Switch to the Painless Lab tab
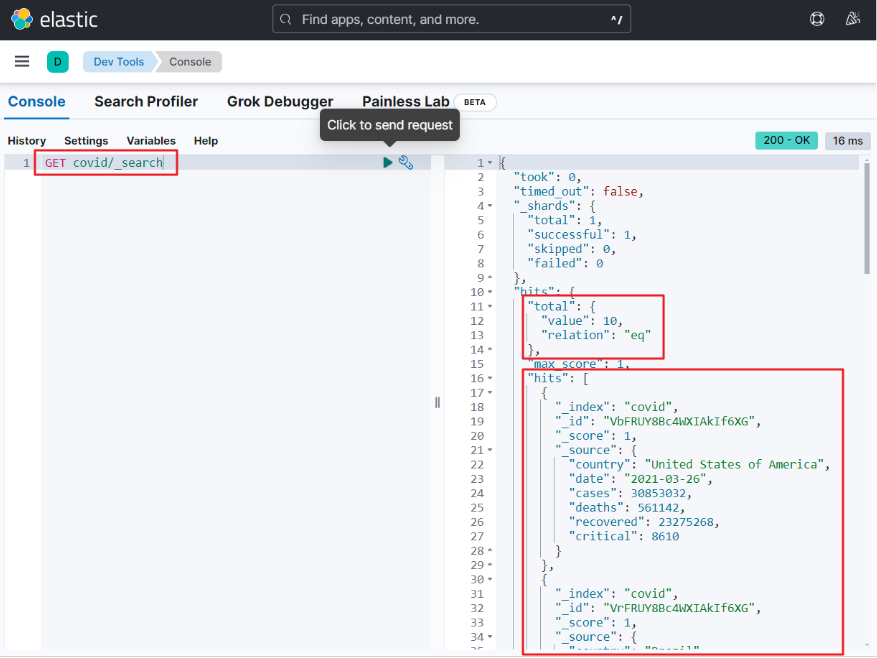The width and height of the screenshot is (877, 658). [x=406, y=102]
